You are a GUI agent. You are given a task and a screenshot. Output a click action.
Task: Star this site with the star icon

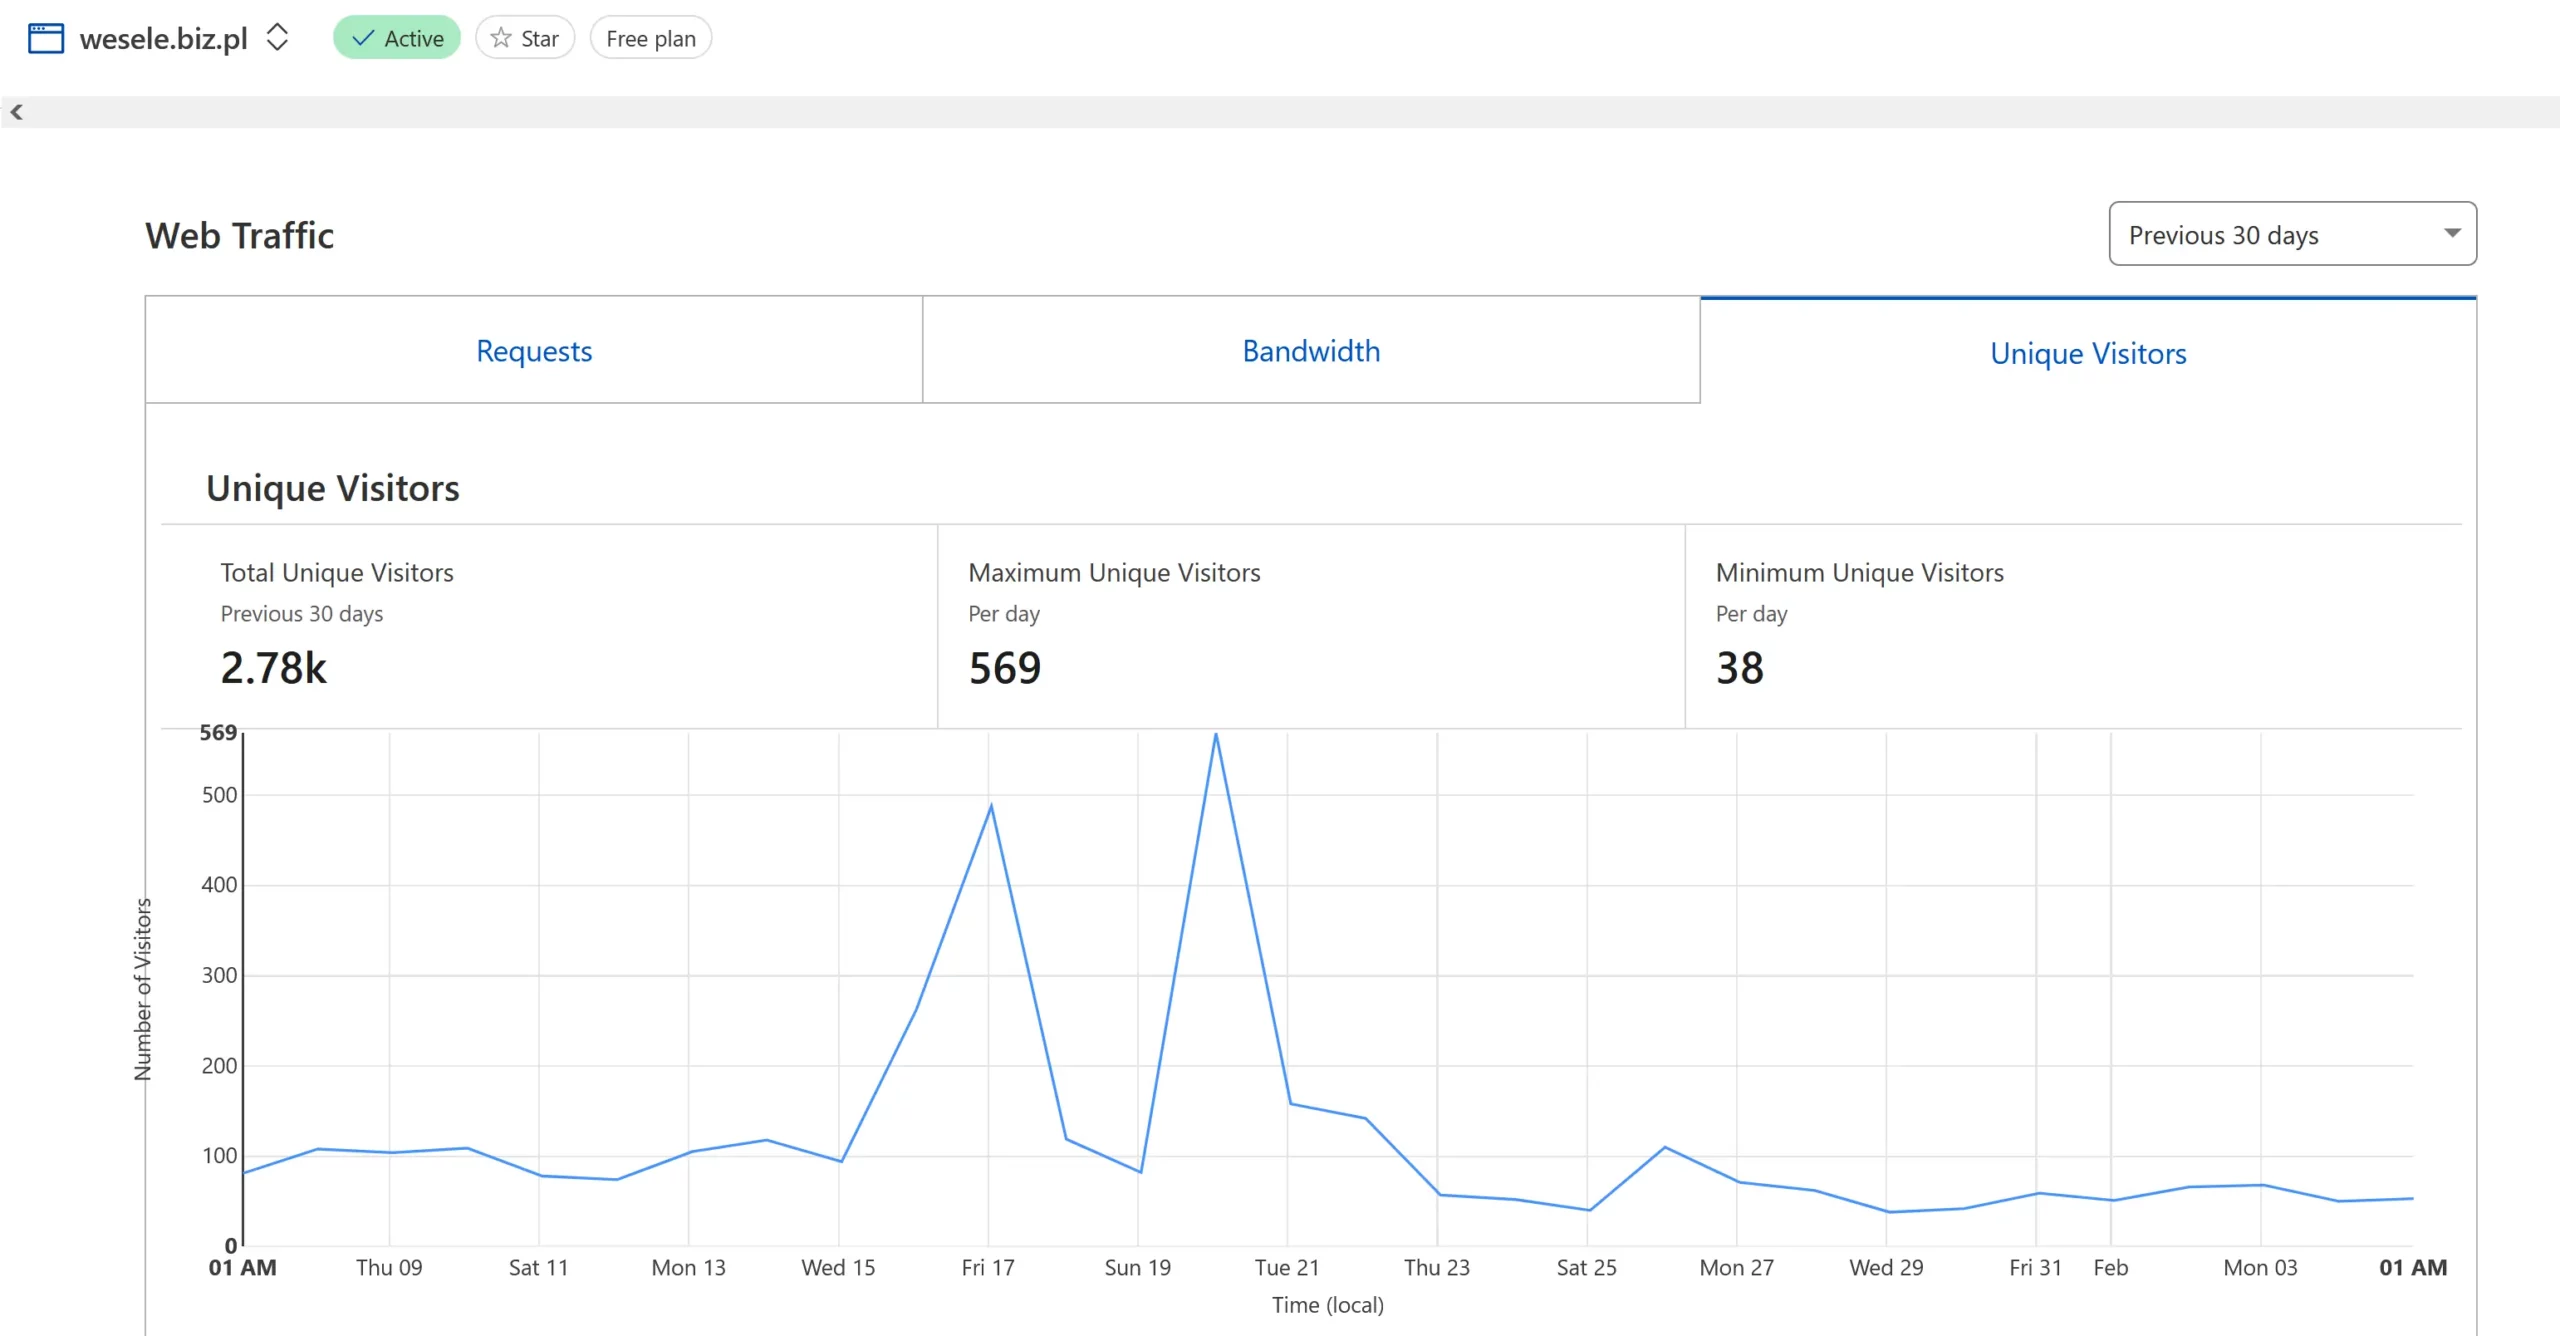coord(501,38)
